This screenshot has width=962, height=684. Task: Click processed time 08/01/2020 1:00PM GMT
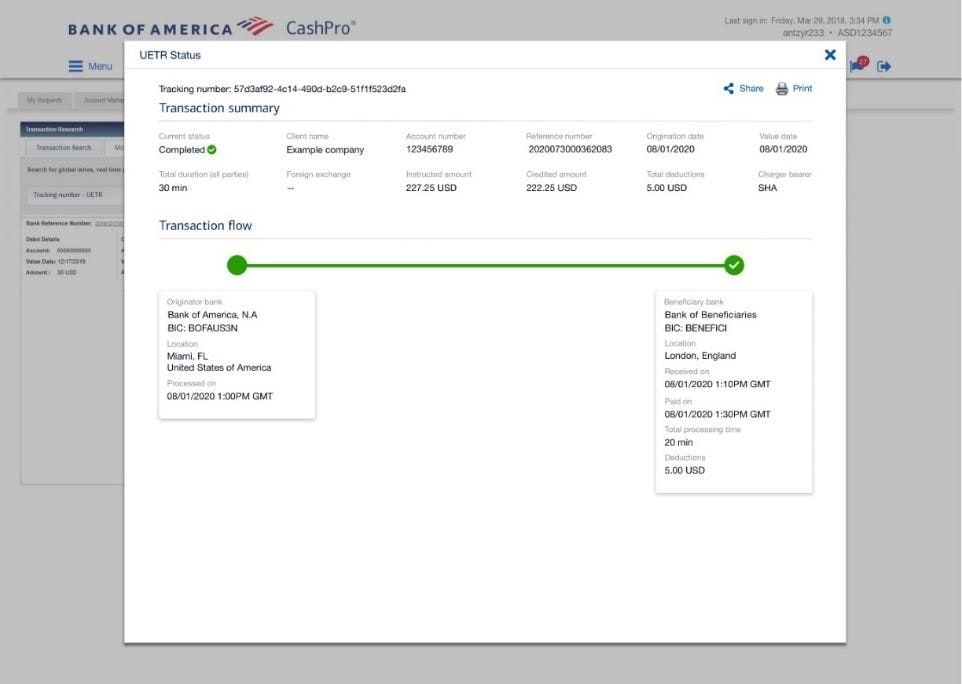(x=220, y=396)
